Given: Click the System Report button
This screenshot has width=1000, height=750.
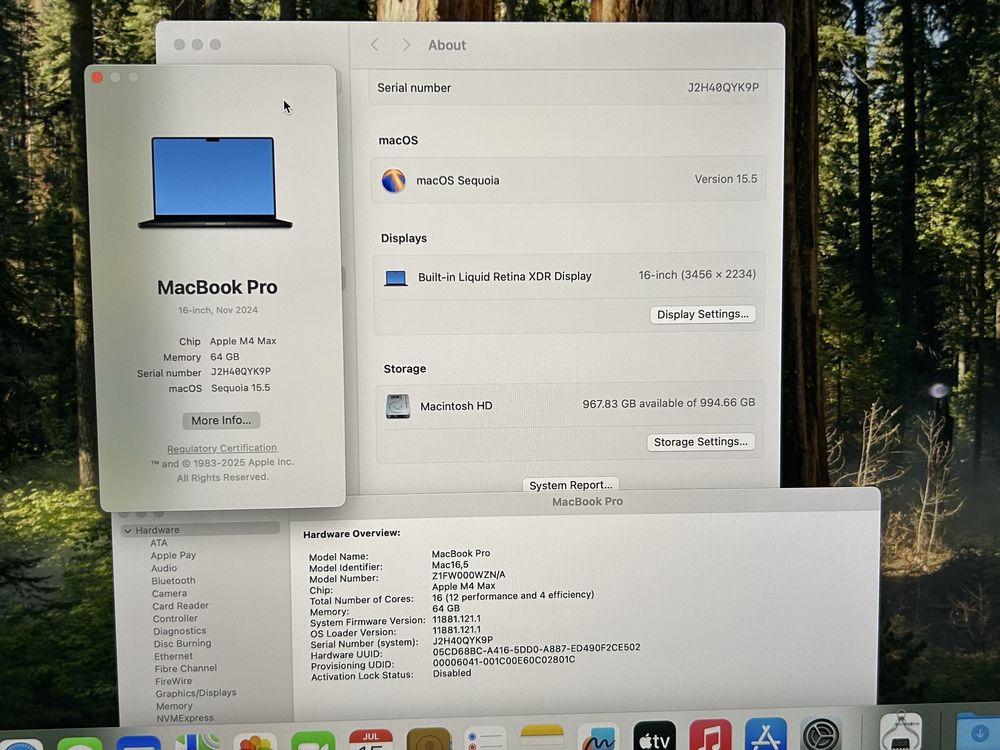Looking at the screenshot, I should pos(571,485).
